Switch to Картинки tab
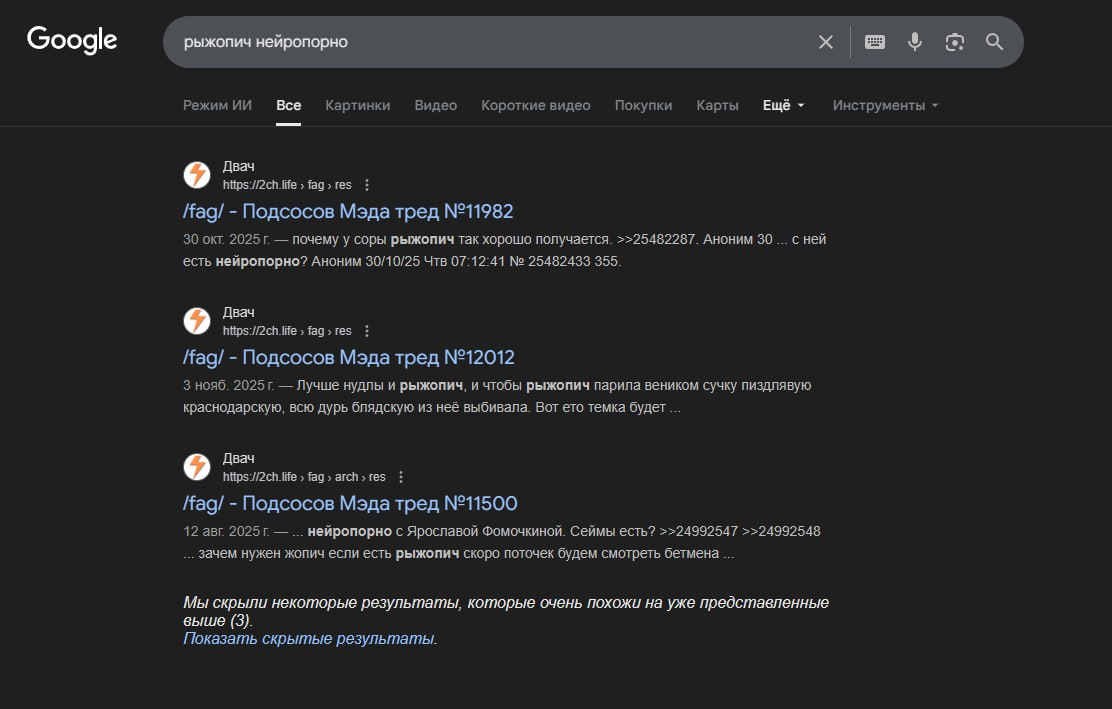 click(x=357, y=105)
